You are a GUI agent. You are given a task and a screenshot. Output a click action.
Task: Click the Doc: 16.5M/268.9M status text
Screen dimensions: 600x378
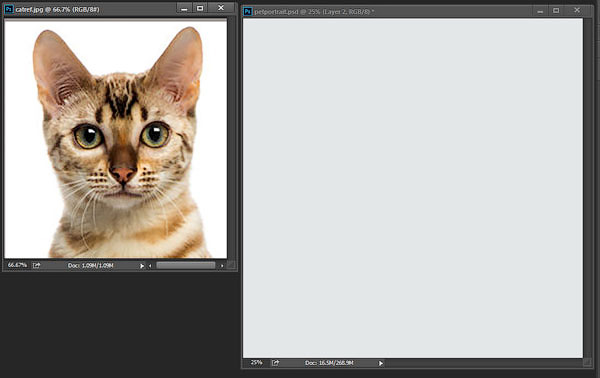pos(329,363)
